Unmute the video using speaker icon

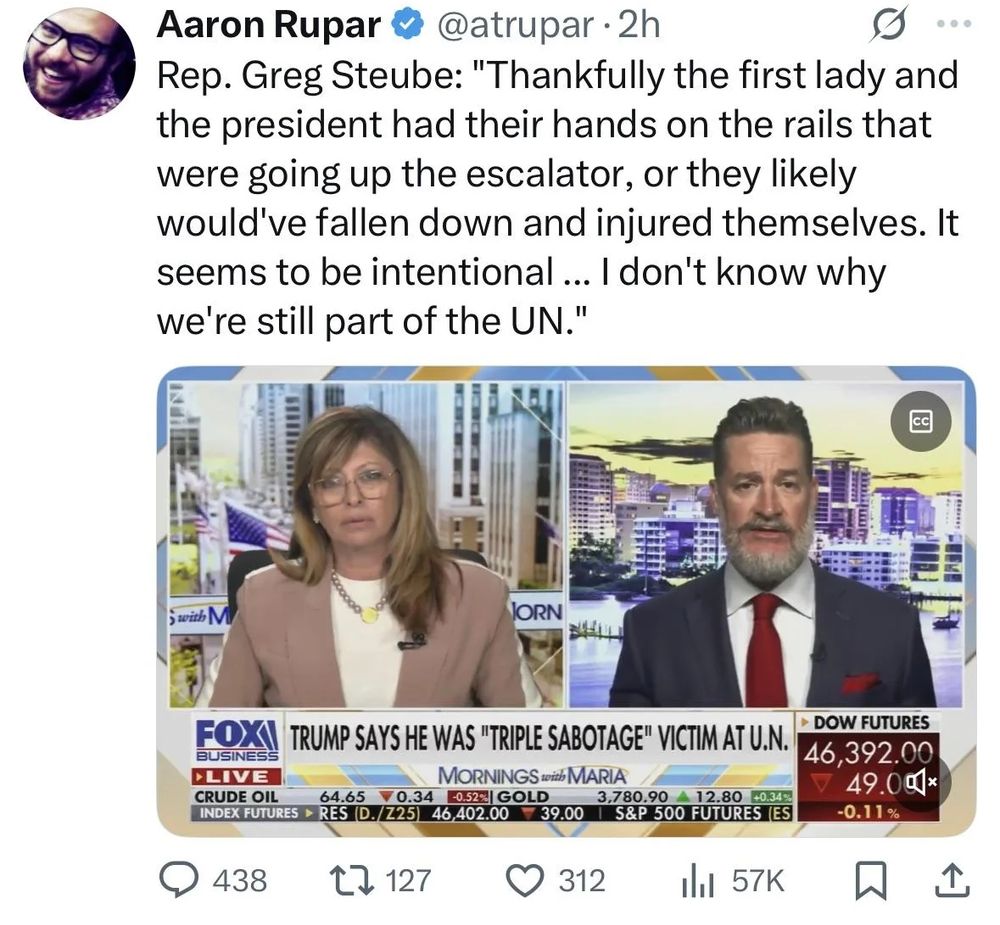pos(922,781)
